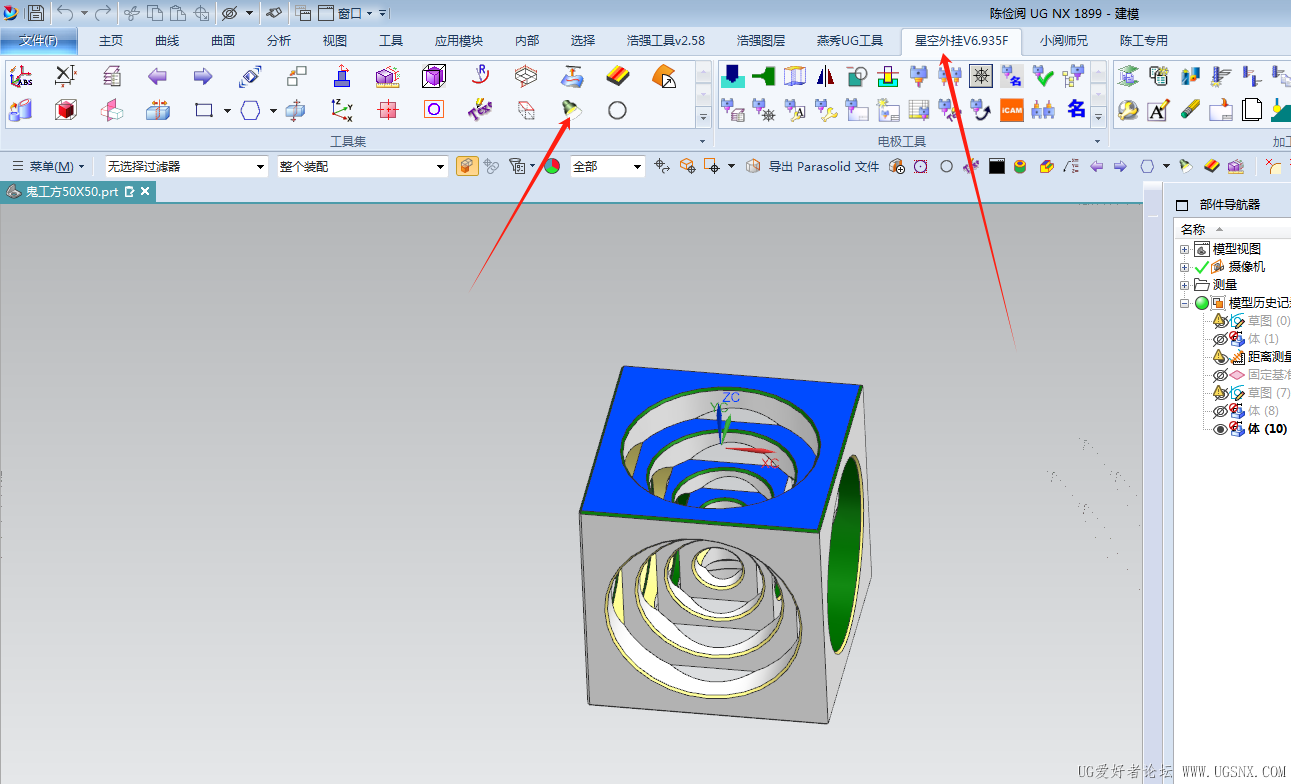Click the red and yellow layered block icon
This screenshot has width=1291, height=784.
(x=617, y=76)
